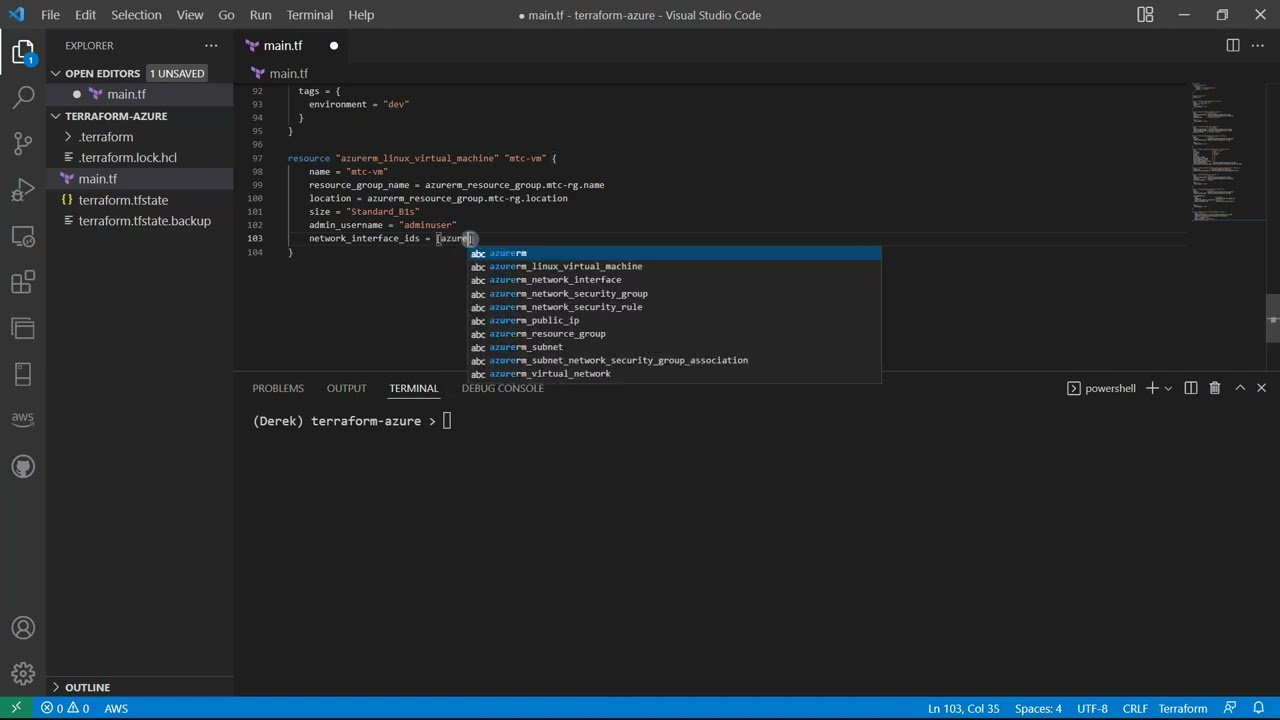Select azurerm_resource_group suggestion
The height and width of the screenshot is (720, 1280).
tap(676, 334)
